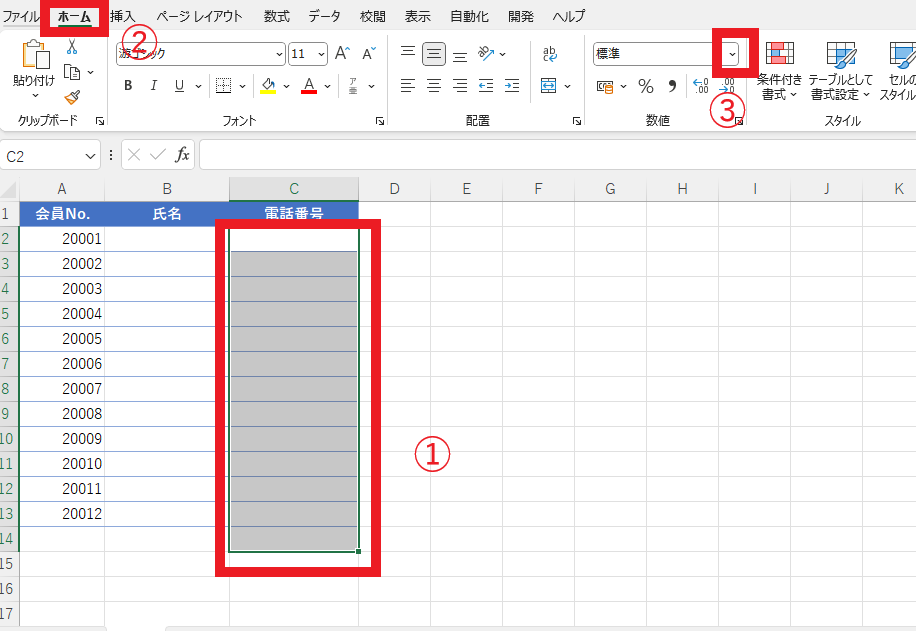The width and height of the screenshot is (916, 631).
Task: Toggle middle vertical alignment
Action: pyautogui.click(x=434, y=54)
